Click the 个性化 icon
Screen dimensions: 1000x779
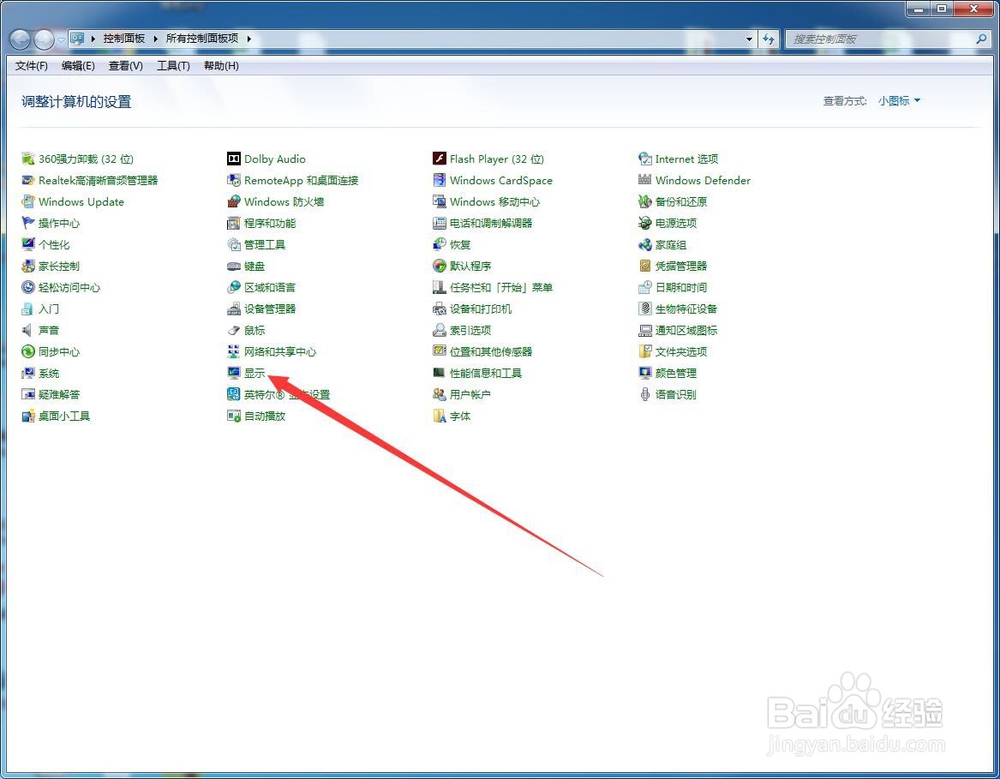click(x=27, y=244)
